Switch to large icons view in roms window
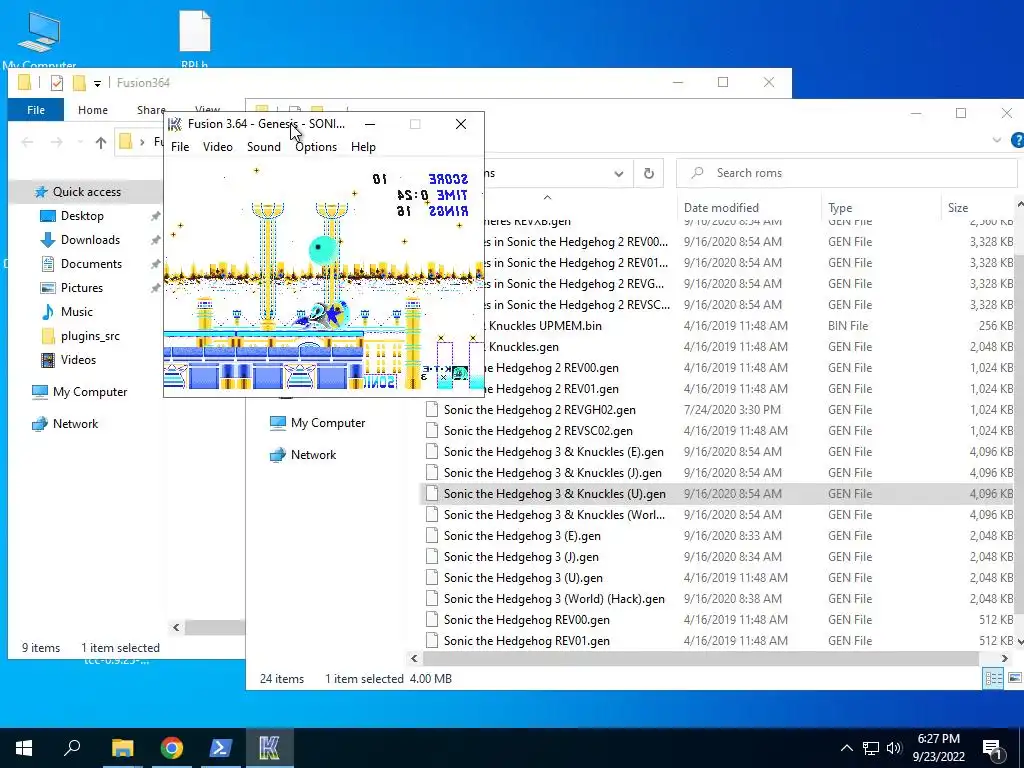 pyautogui.click(x=1014, y=679)
